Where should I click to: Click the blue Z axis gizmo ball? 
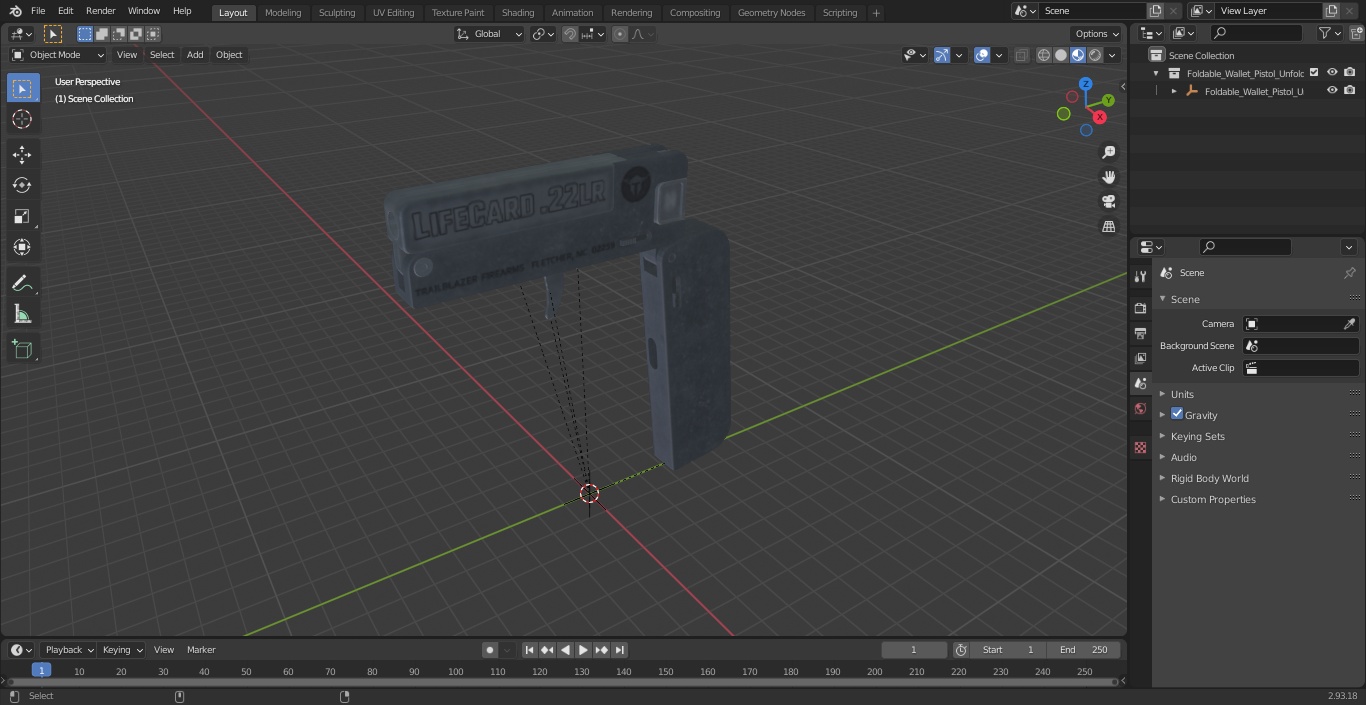pyautogui.click(x=1086, y=85)
